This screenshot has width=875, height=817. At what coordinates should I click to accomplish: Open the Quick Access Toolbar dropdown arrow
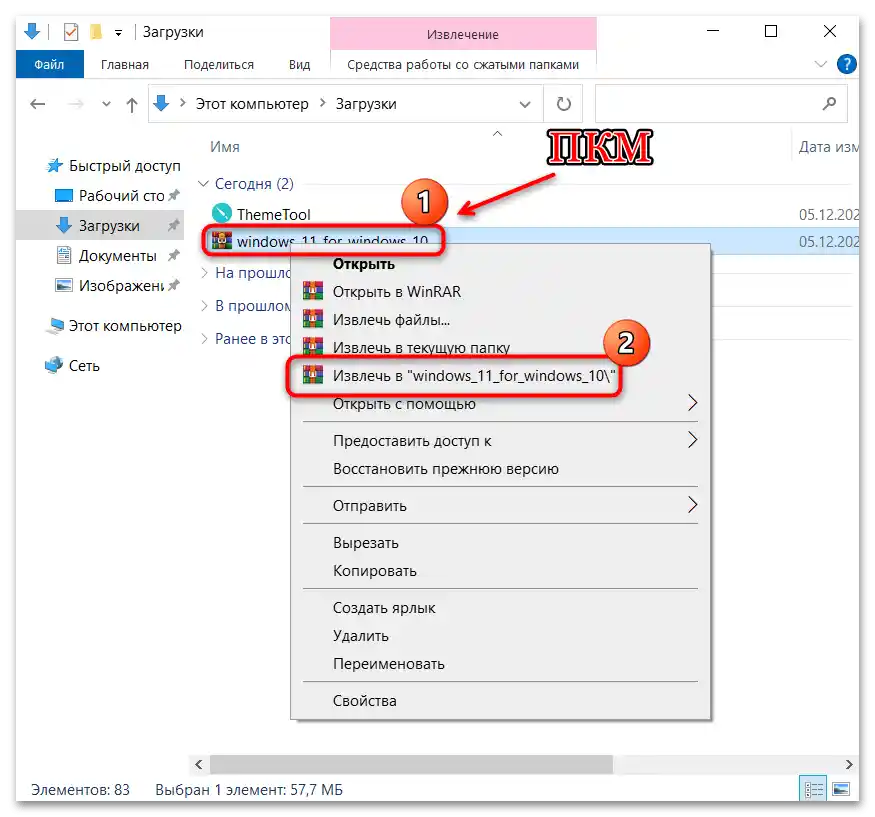click(x=116, y=31)
